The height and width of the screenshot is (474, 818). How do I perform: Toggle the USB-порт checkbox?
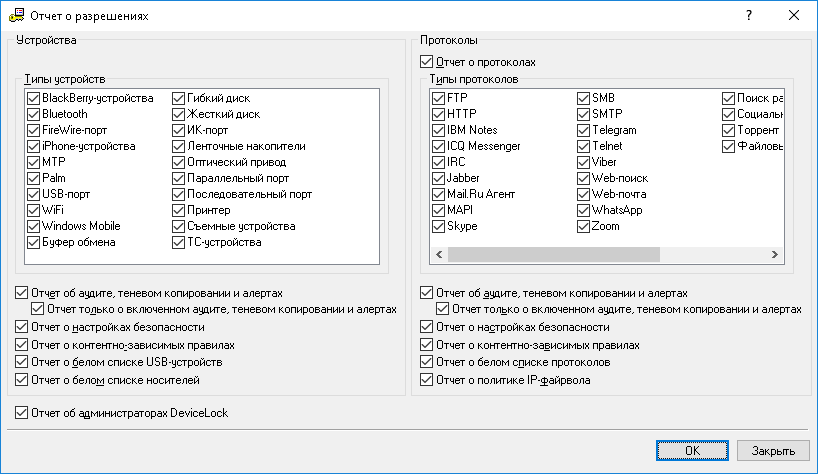pyautogui.click(x=35, y=194)
